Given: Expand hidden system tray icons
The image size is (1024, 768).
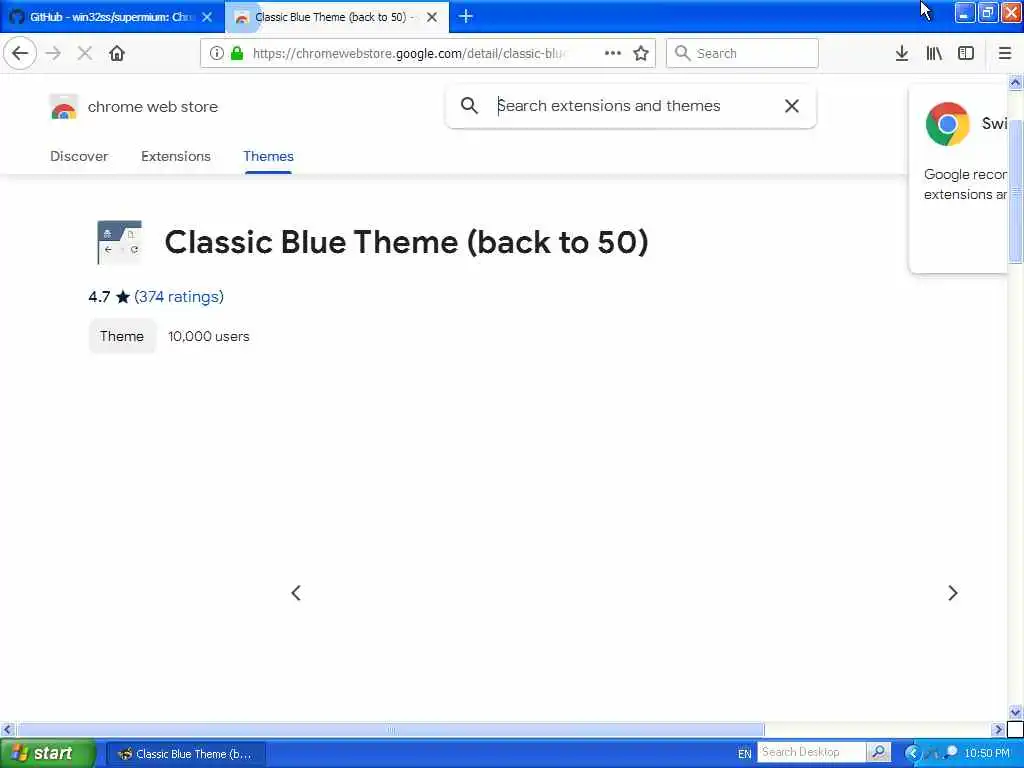Looking at the screenshot, I should click(x=912, y=753).
